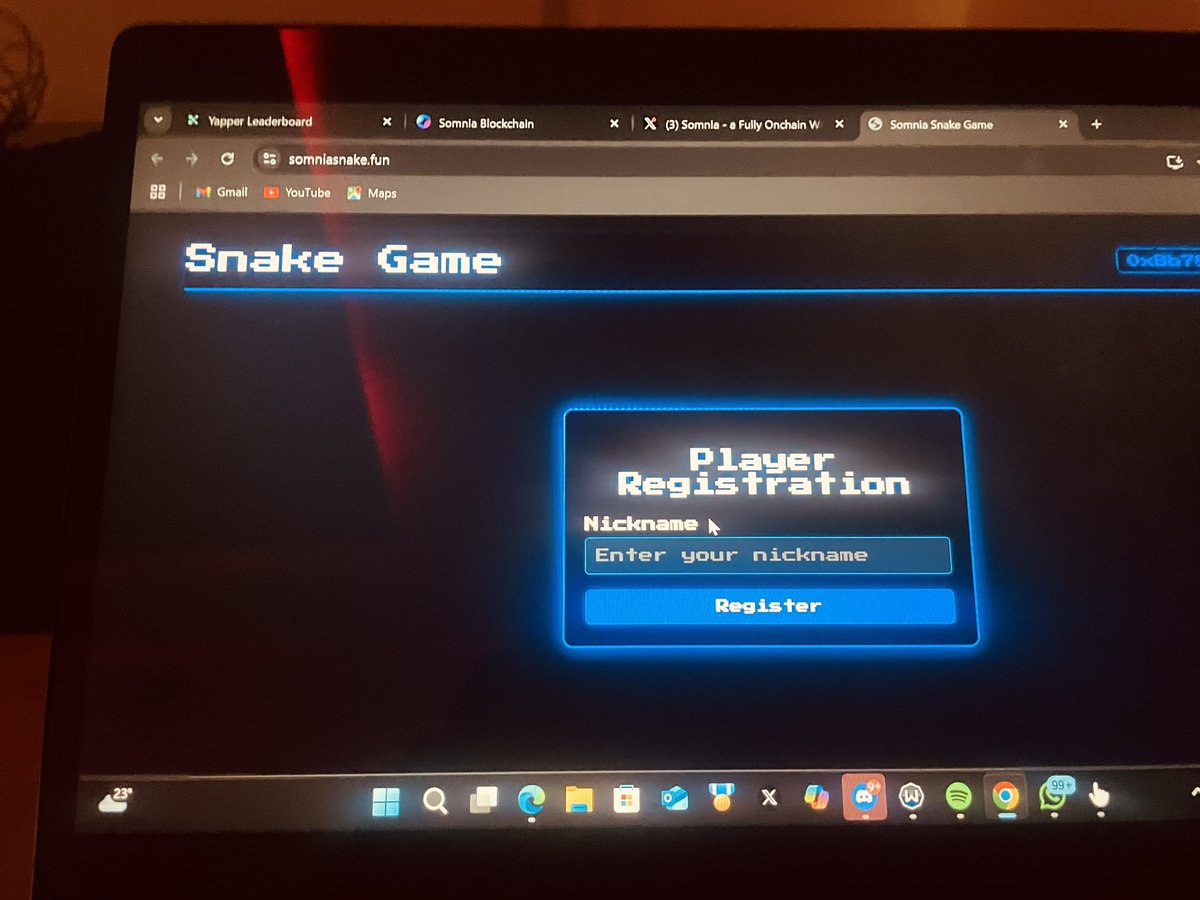
Task: Open the medal-badge taskbar app
Action: coord(721,798)
